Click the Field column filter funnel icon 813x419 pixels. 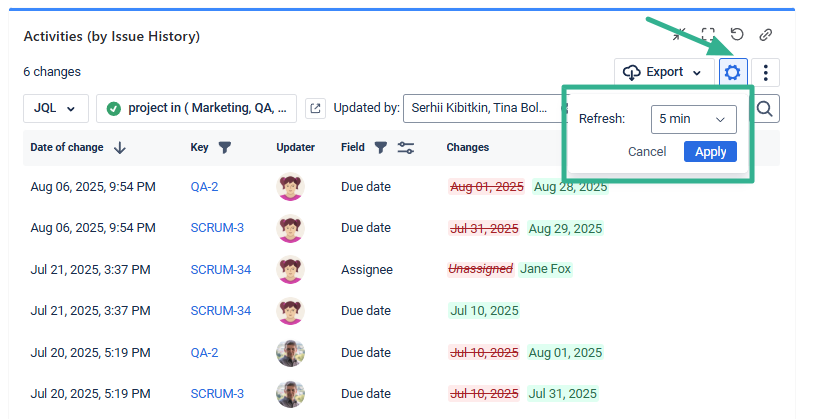click(380, 148)
